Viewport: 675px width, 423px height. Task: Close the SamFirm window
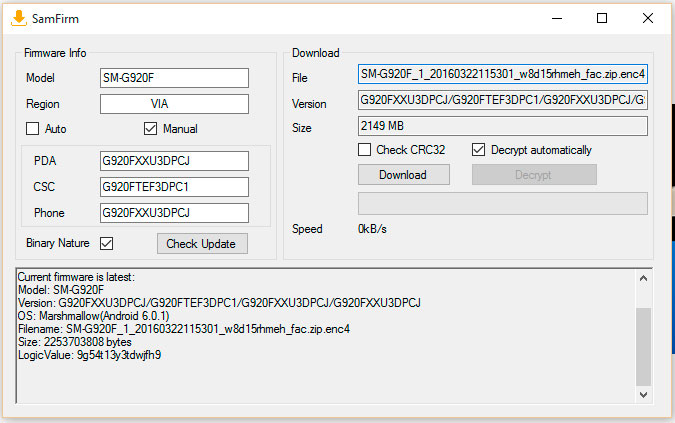pyautogui.click(x=648, y=19)
